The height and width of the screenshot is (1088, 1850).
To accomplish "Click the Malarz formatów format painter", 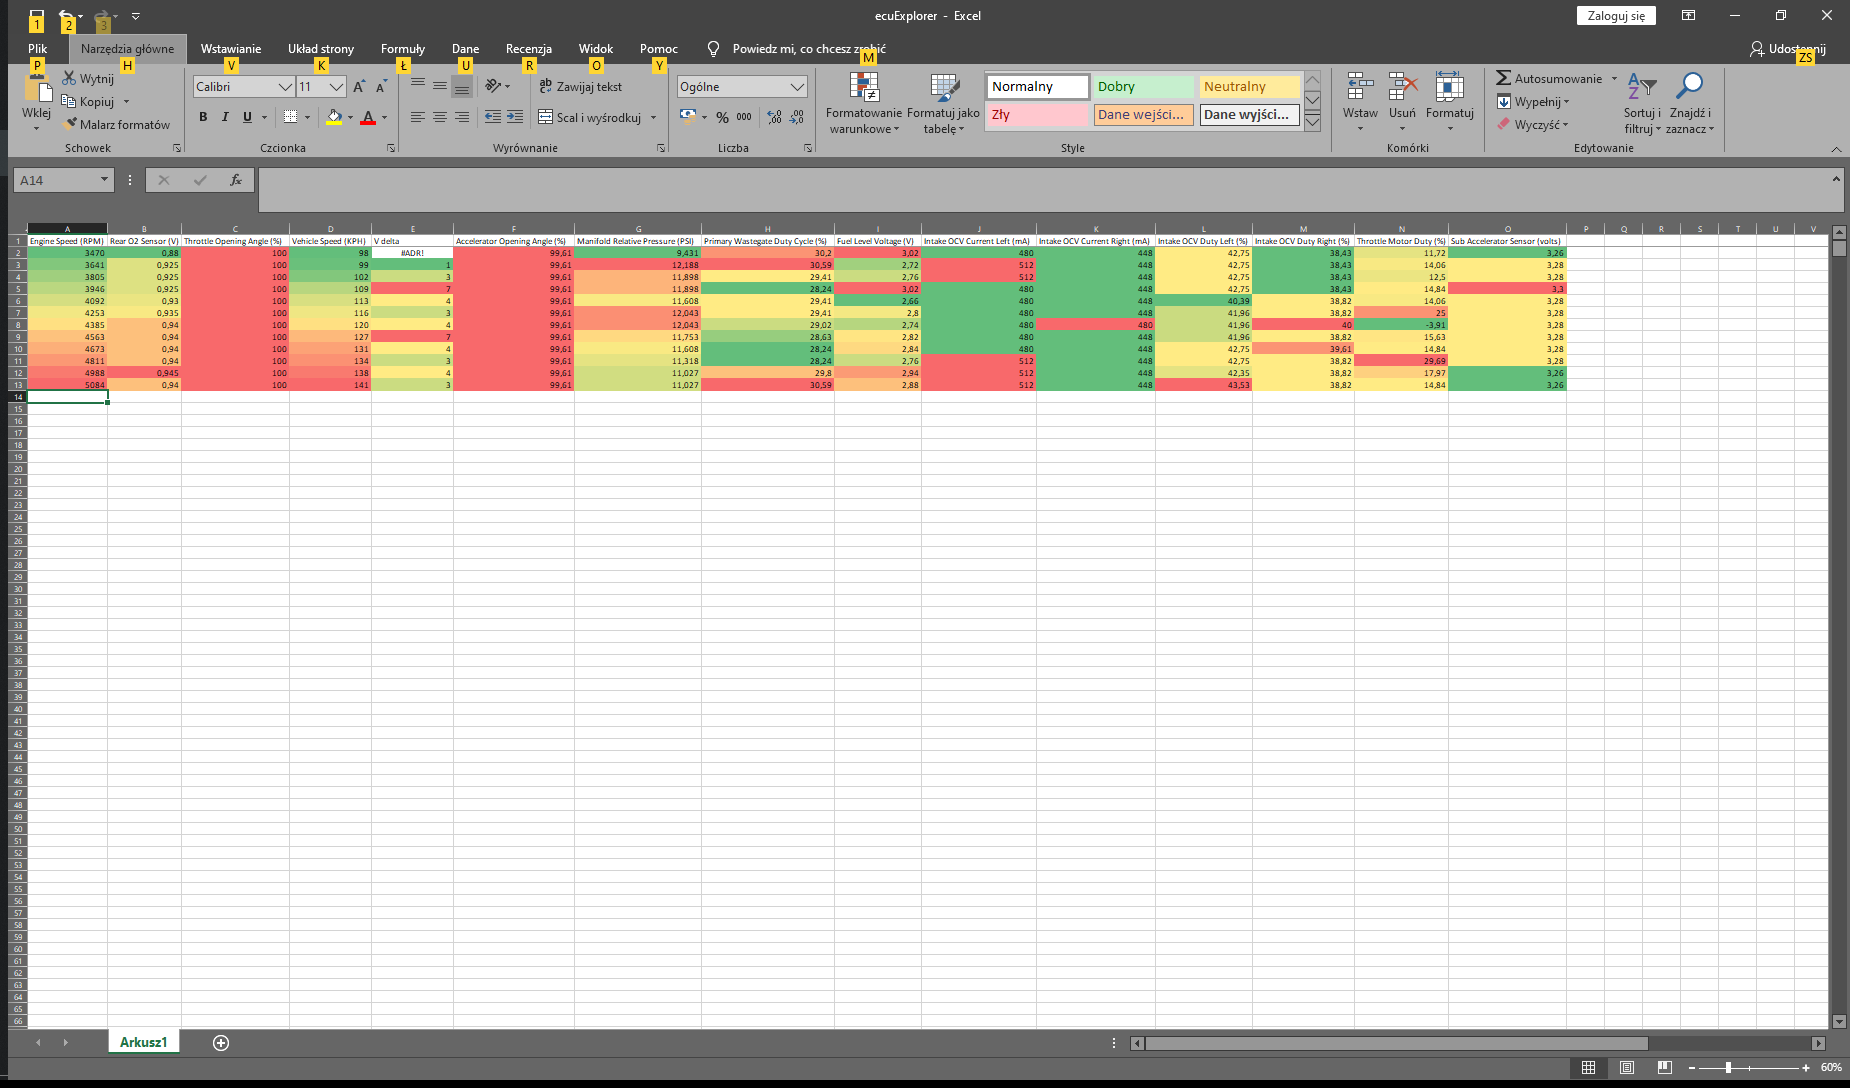I will click(117, 125).
